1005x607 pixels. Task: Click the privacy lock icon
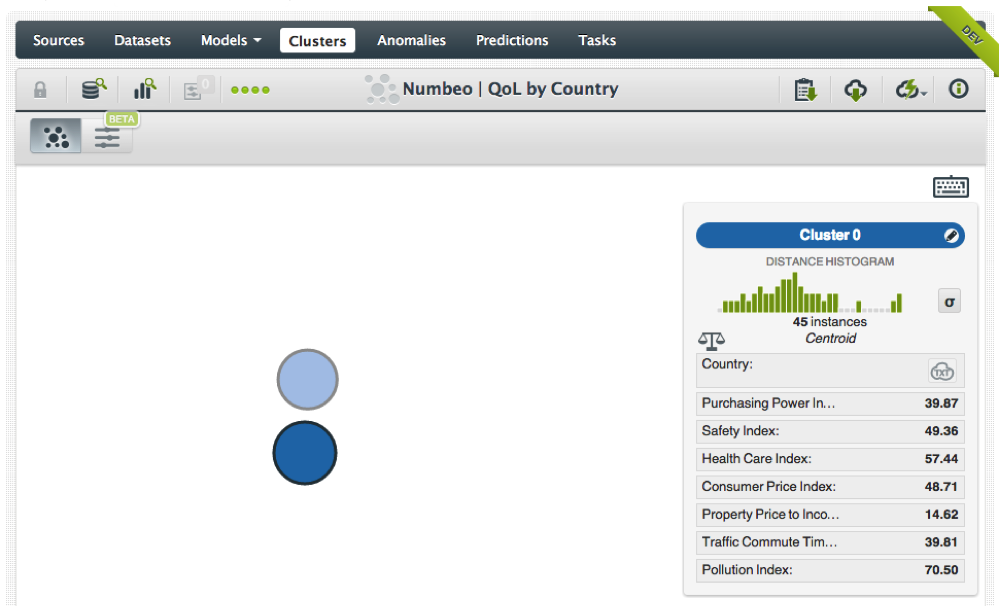[40, 90]
